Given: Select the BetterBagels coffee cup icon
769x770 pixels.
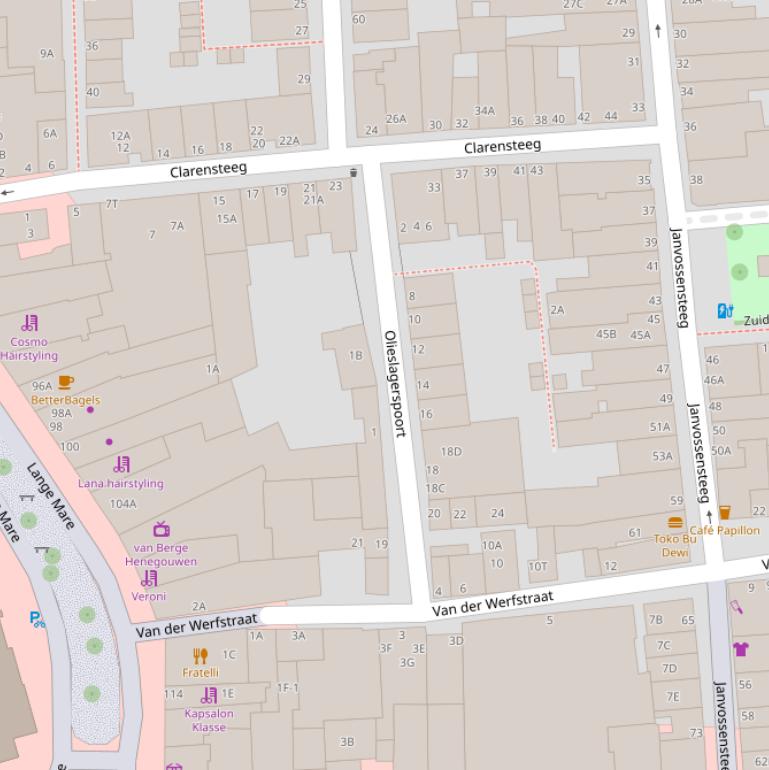Looking at the screenshot, I should (x=66, y=382).
